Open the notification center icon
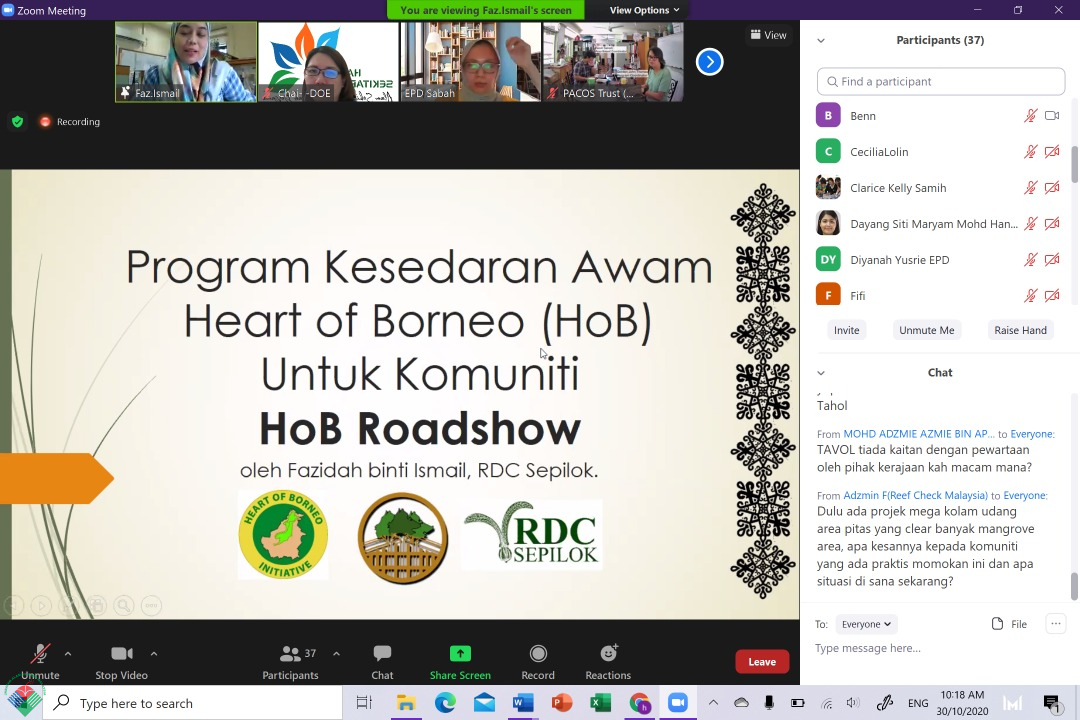Screen dimensions: 1080x720 pos(1052,703)
